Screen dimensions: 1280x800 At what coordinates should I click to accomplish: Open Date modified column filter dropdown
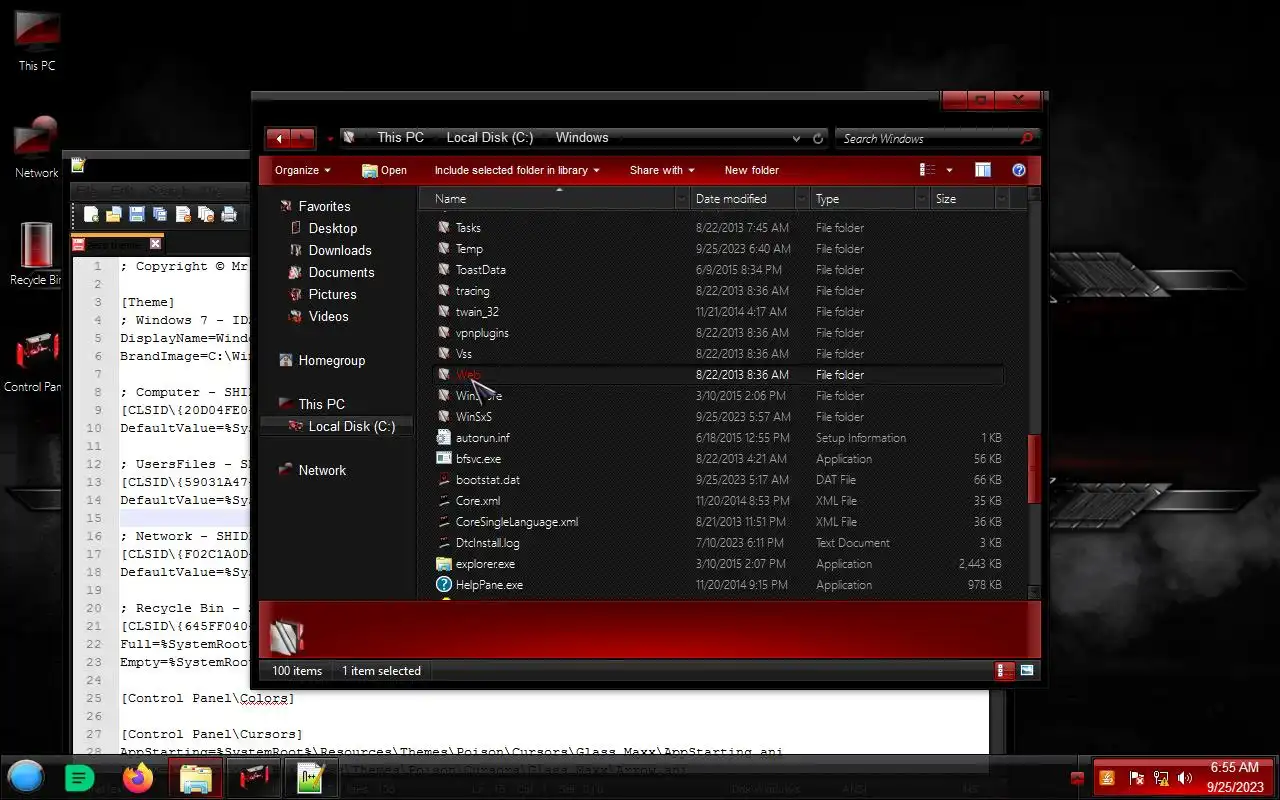tap(803, 199)
